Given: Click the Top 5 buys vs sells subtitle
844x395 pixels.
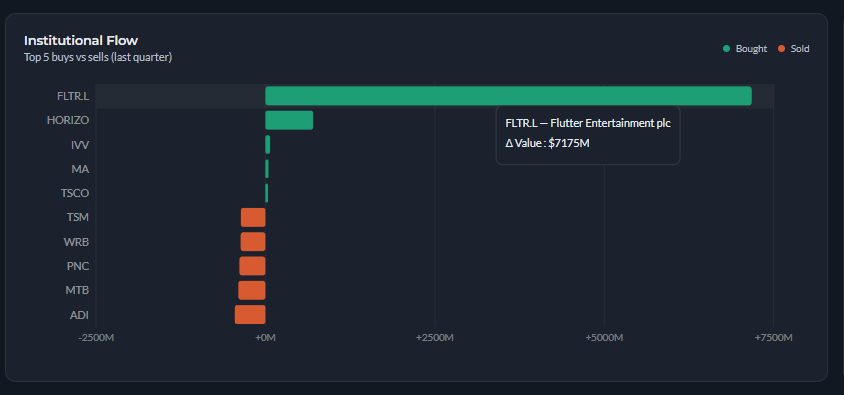Looking at the screenshot, I should 98,57.
